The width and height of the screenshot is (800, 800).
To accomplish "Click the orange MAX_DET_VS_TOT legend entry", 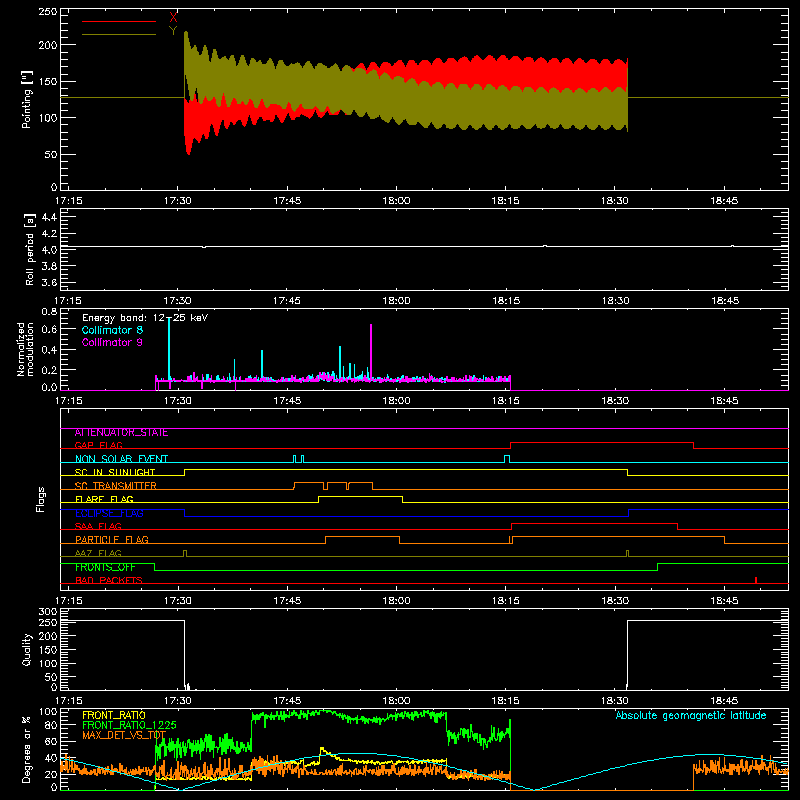I will point(124,735).
